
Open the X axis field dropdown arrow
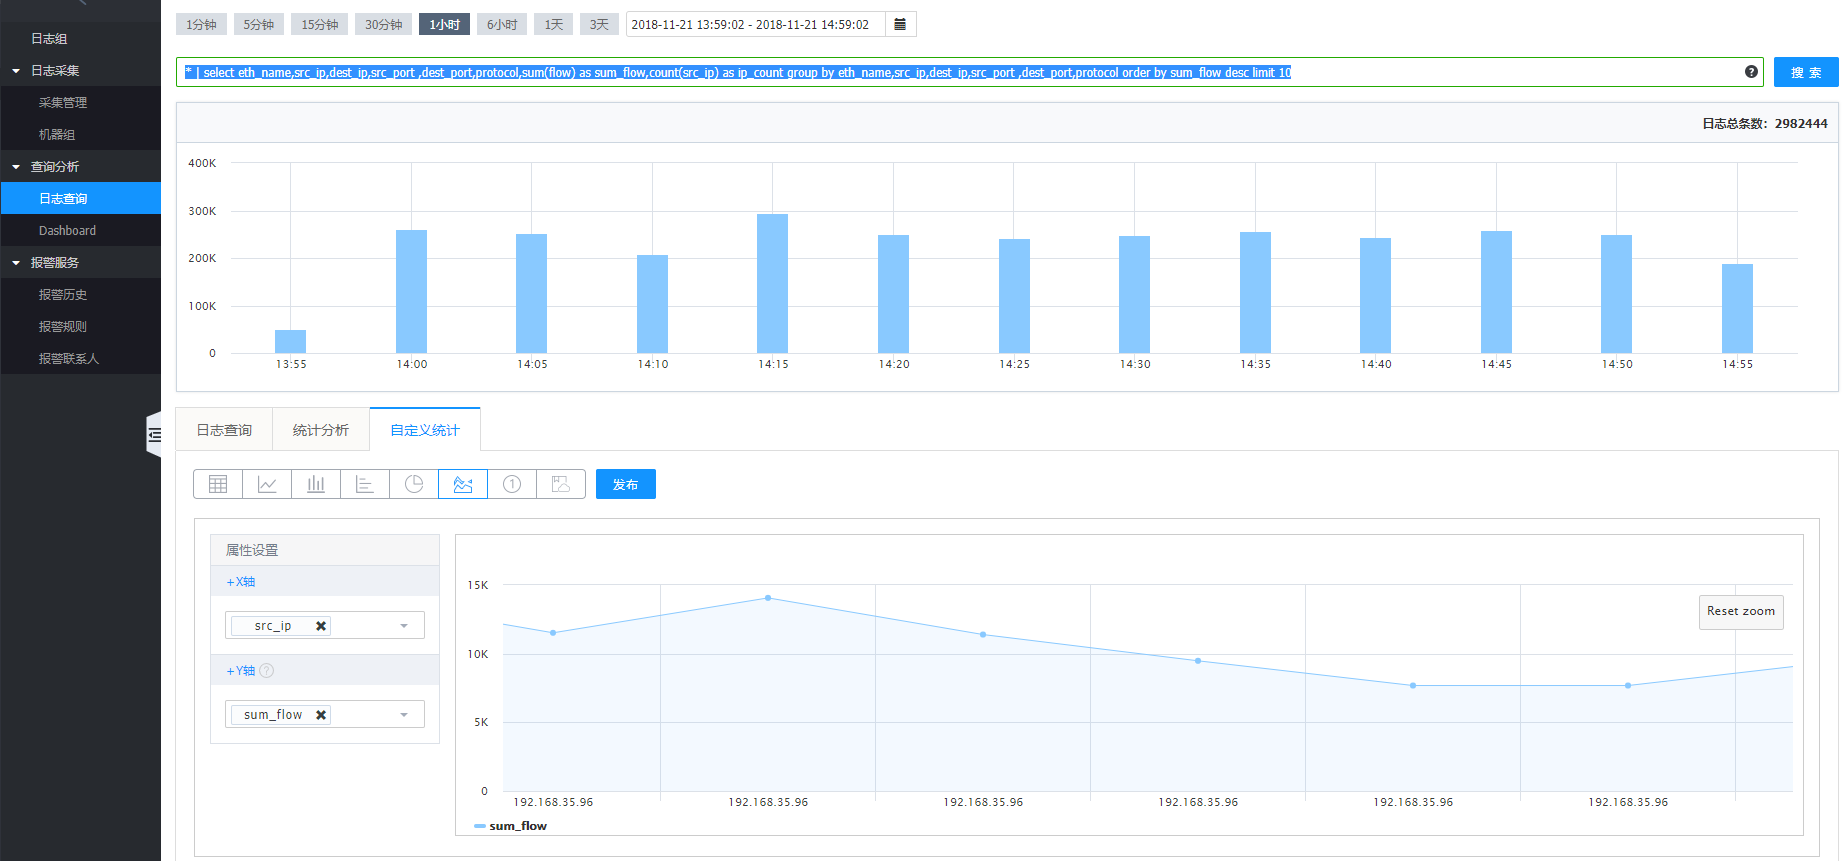(404, 626)
